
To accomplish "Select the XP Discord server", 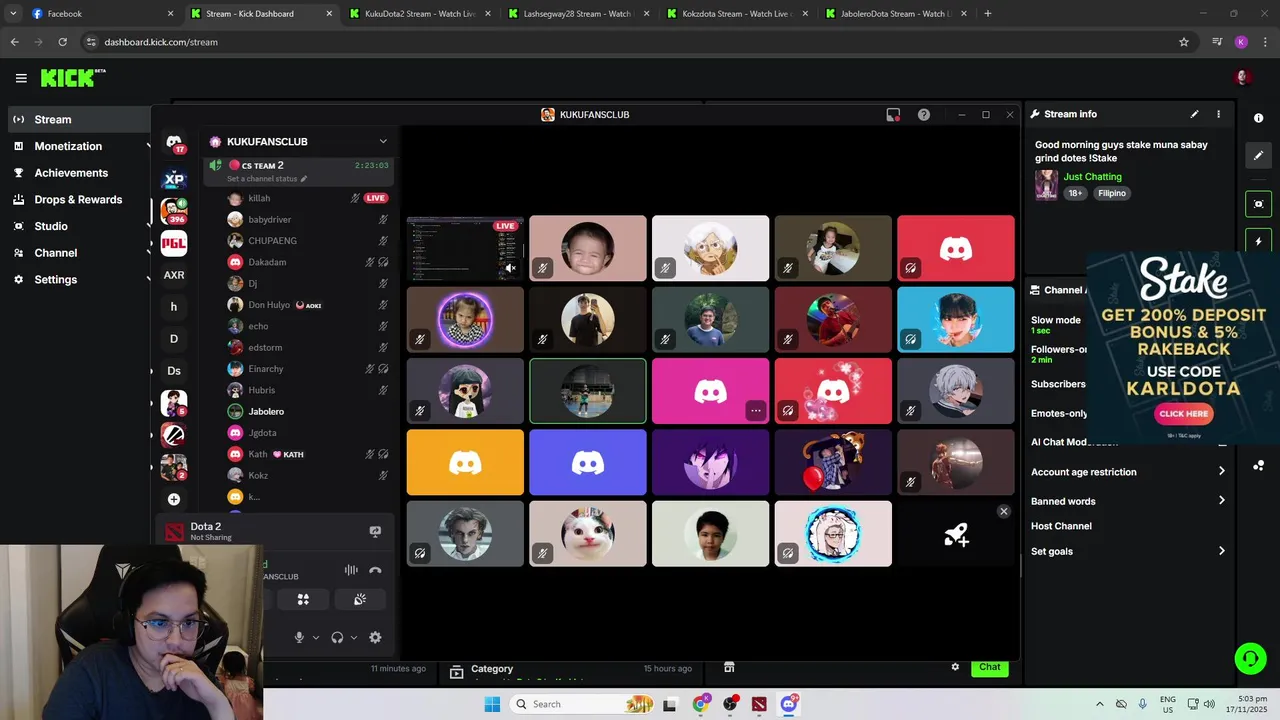I will coord(174,179).
